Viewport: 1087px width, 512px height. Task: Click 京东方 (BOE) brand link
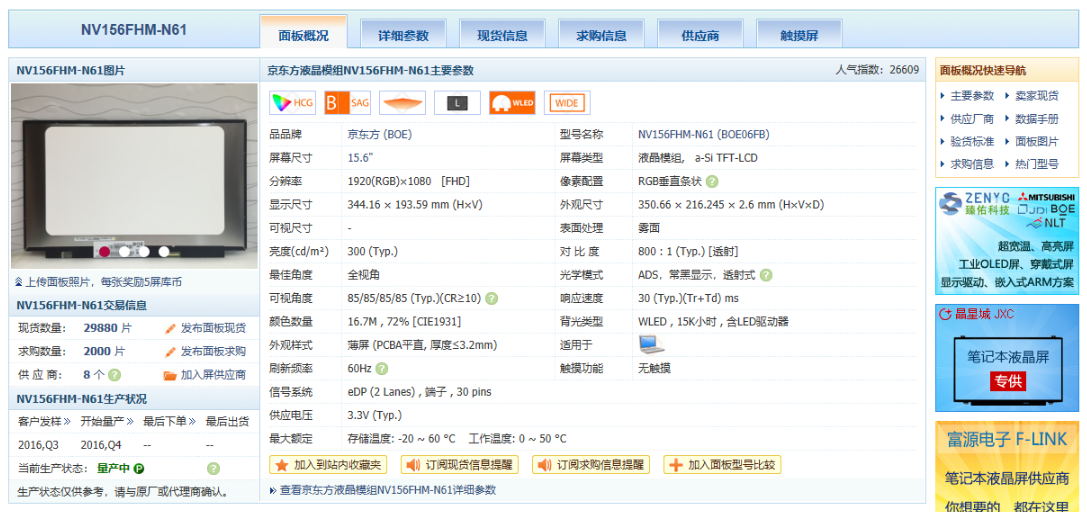click(x=379, y=134)
